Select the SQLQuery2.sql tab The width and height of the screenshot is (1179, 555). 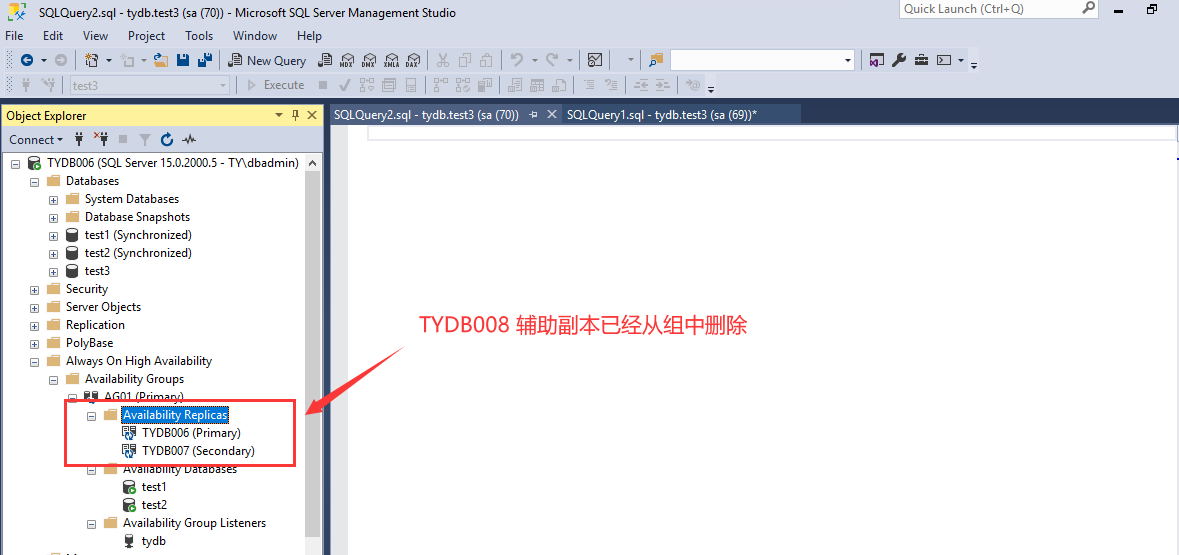tap(426, 114)
